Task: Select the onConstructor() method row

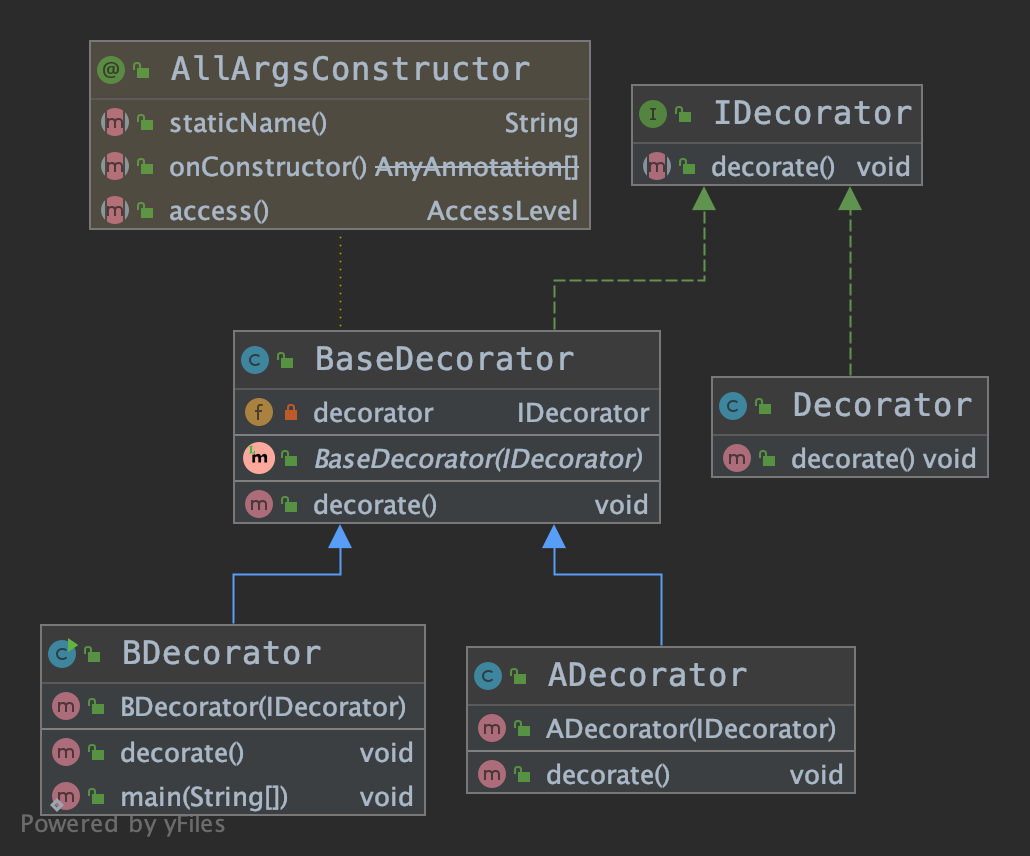Action: click(340, 167)
